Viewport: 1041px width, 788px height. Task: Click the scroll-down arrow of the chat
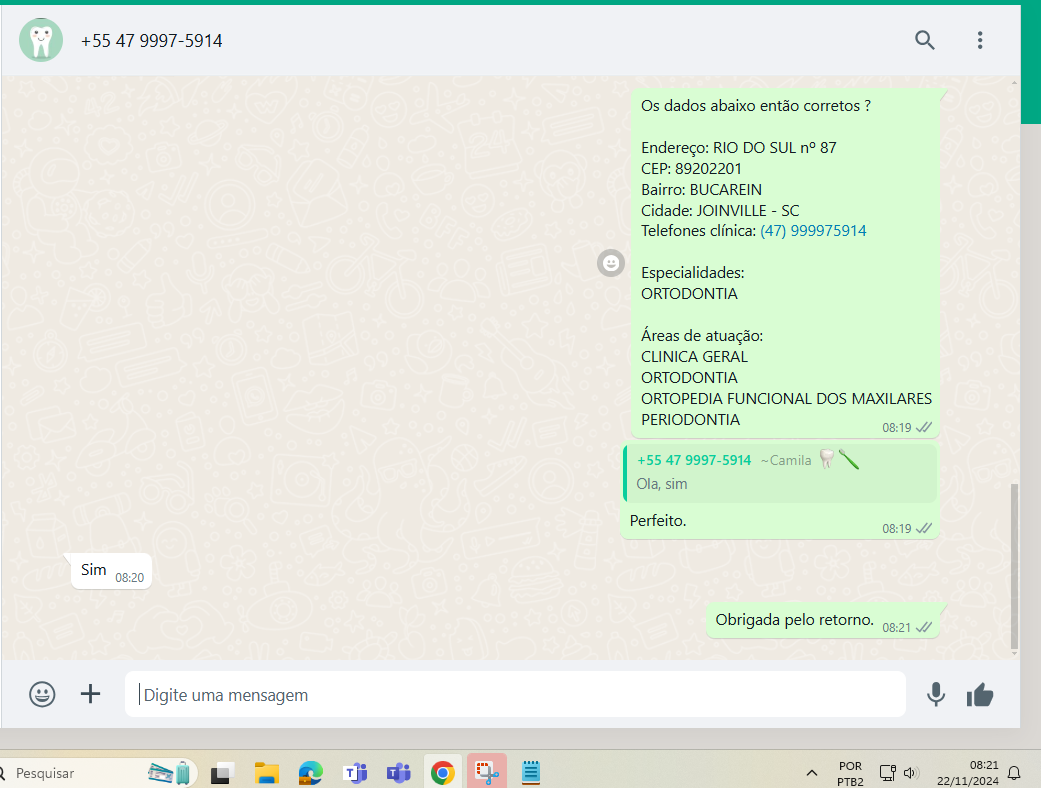[x=1014, y=654]
